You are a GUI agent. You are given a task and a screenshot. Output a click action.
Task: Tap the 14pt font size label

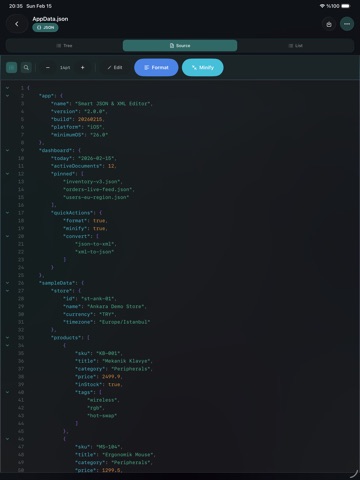click(65, 68)
